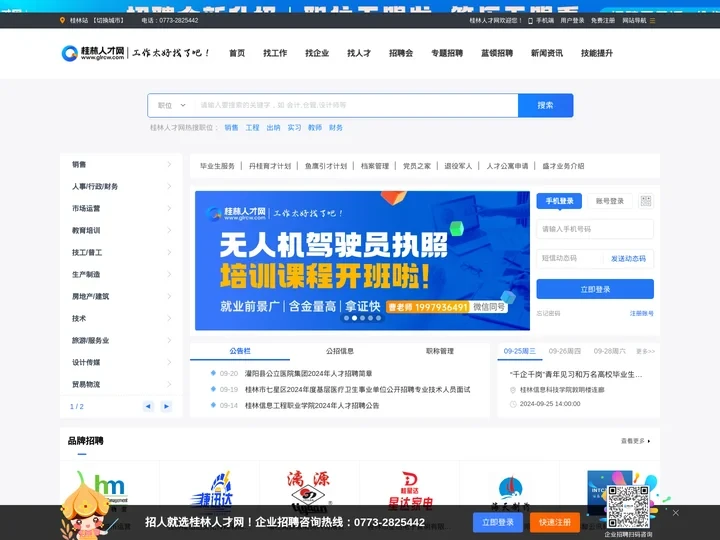Focus the phone number input field
The width and height of the screenshot is (720, 540).
click(x=595, y=229)
